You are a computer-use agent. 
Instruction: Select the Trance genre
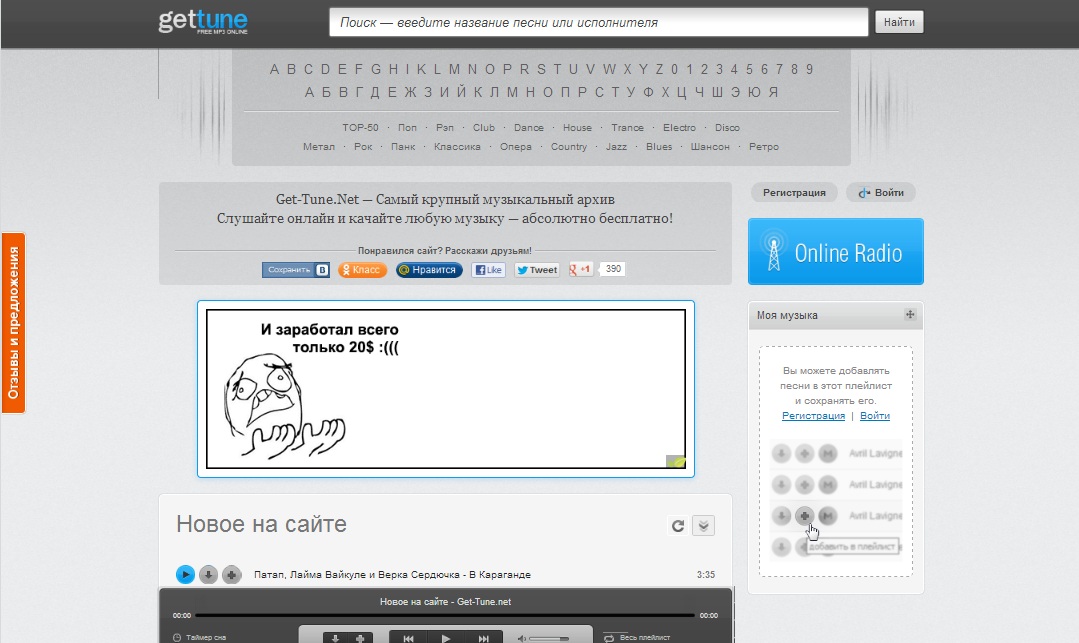[x=628, y=127]
